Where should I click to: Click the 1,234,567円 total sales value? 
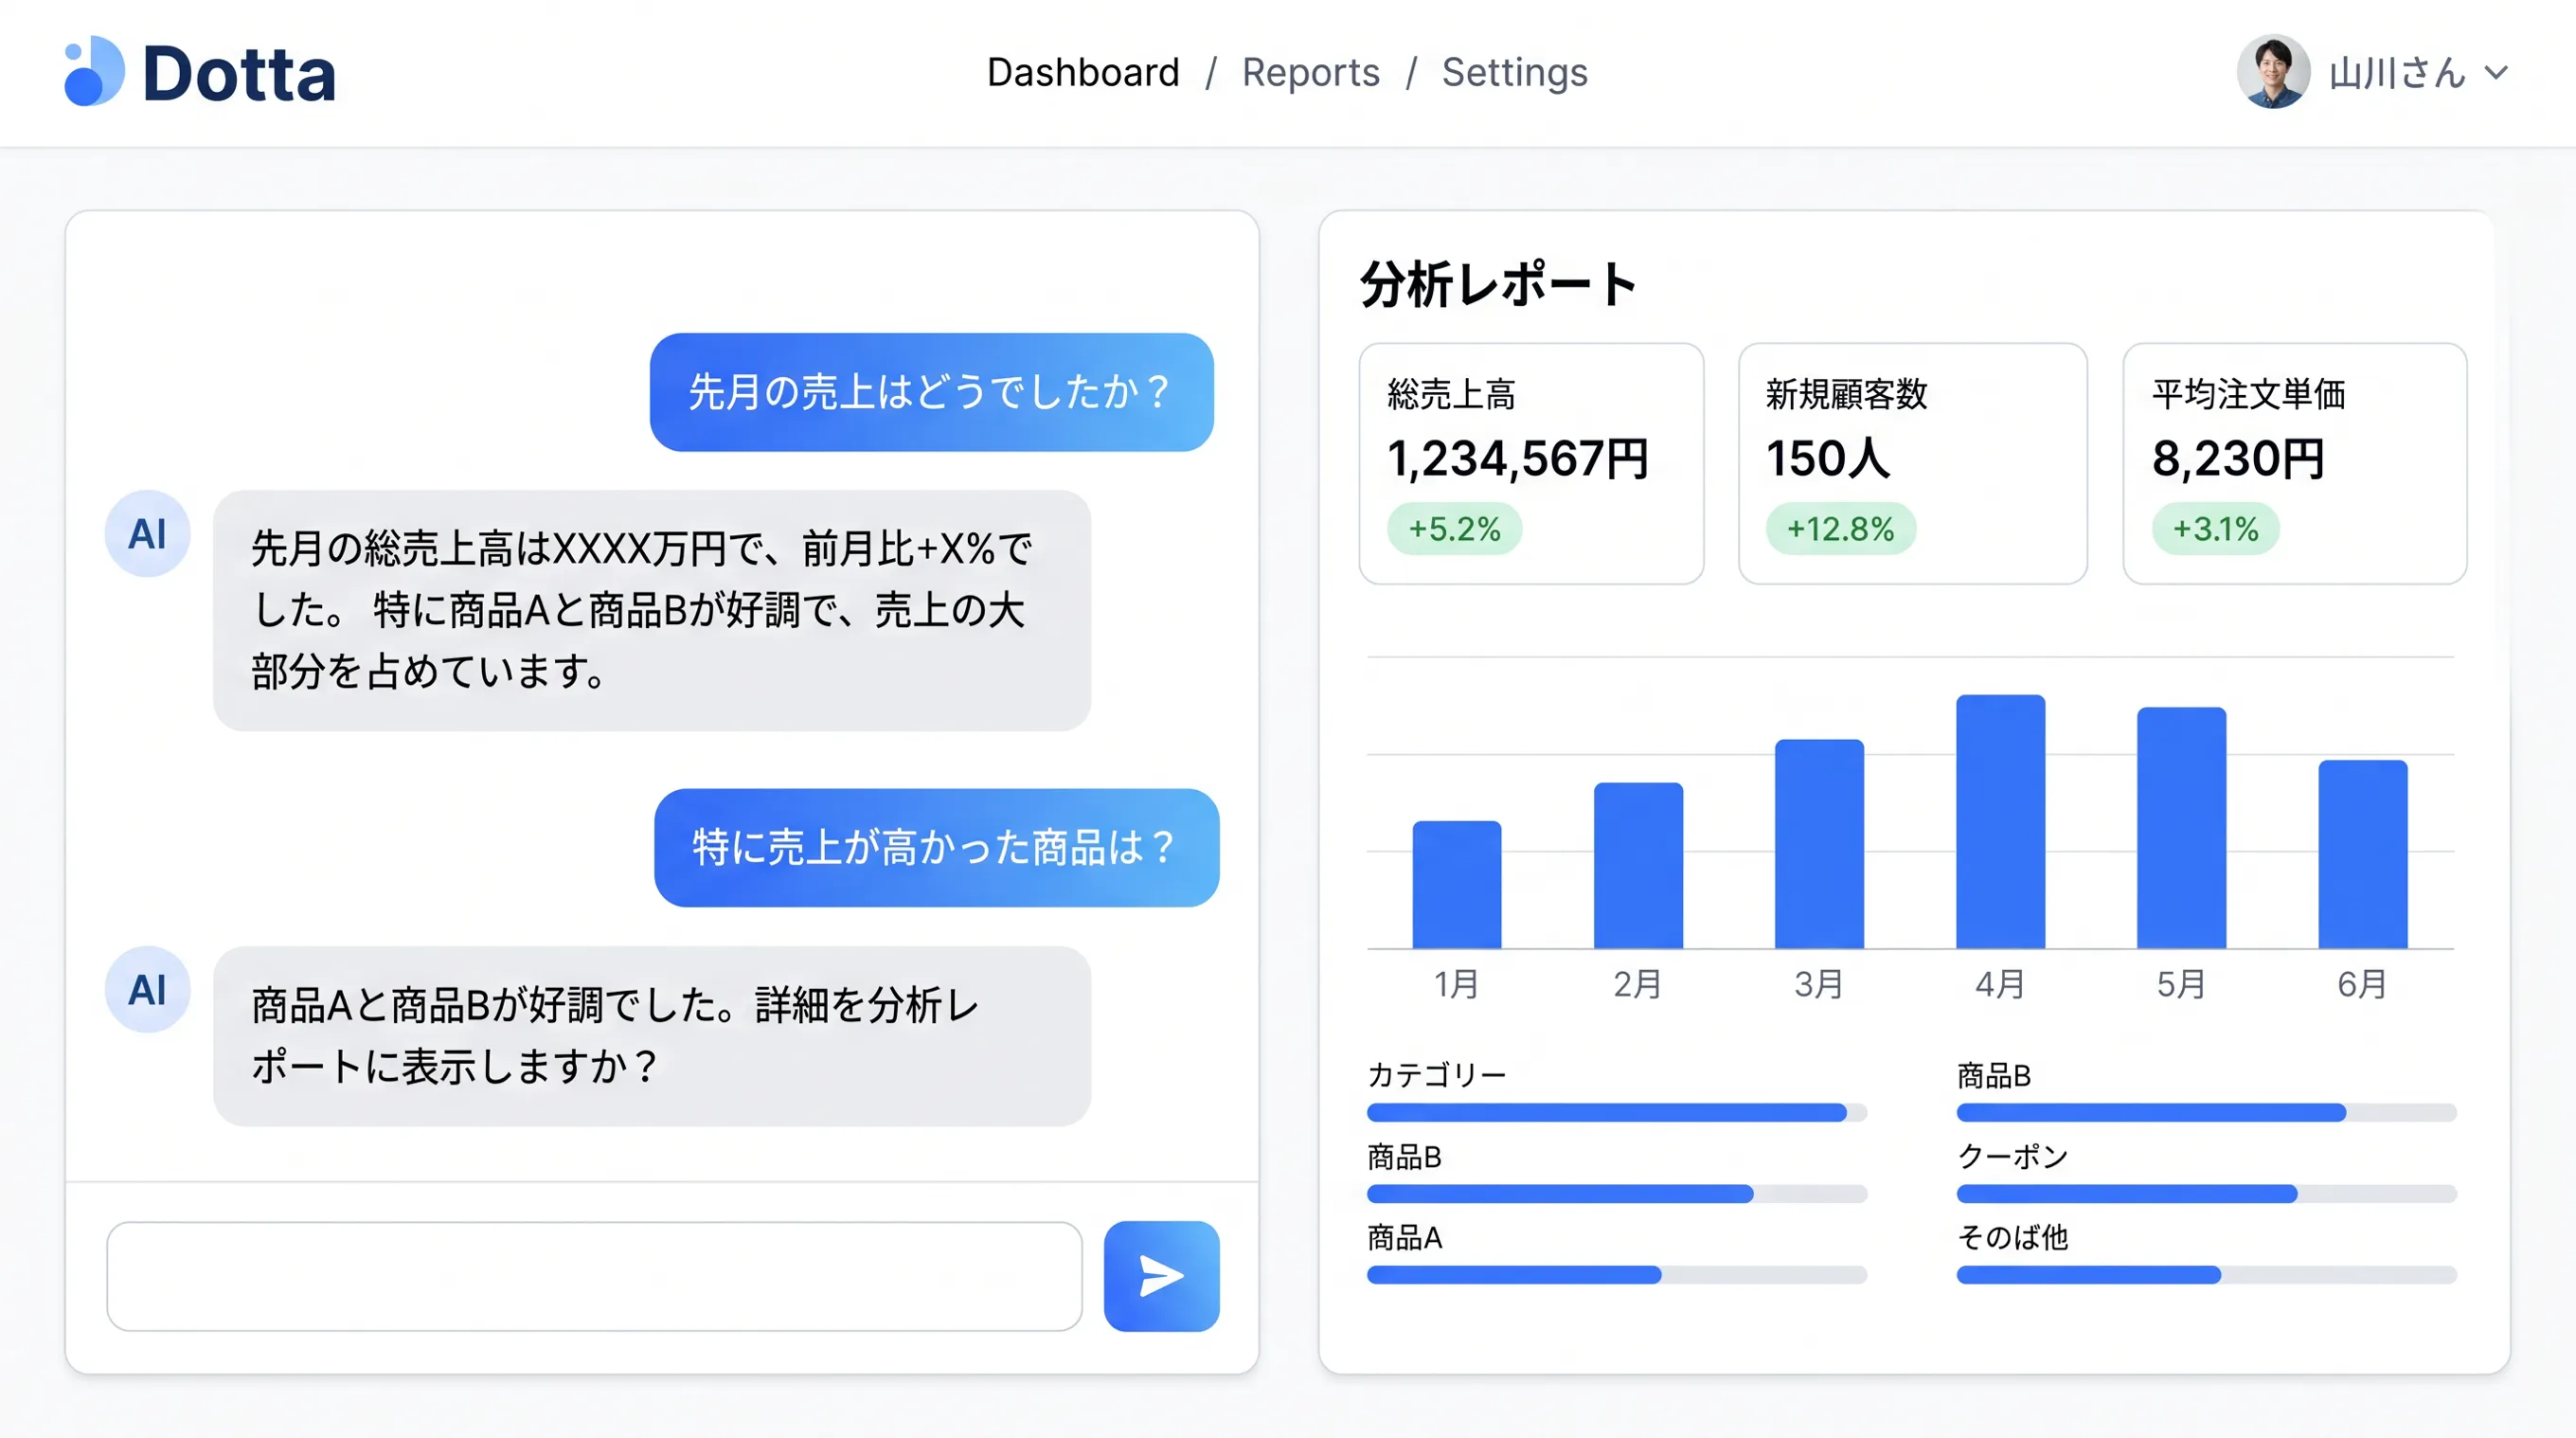1518,459
